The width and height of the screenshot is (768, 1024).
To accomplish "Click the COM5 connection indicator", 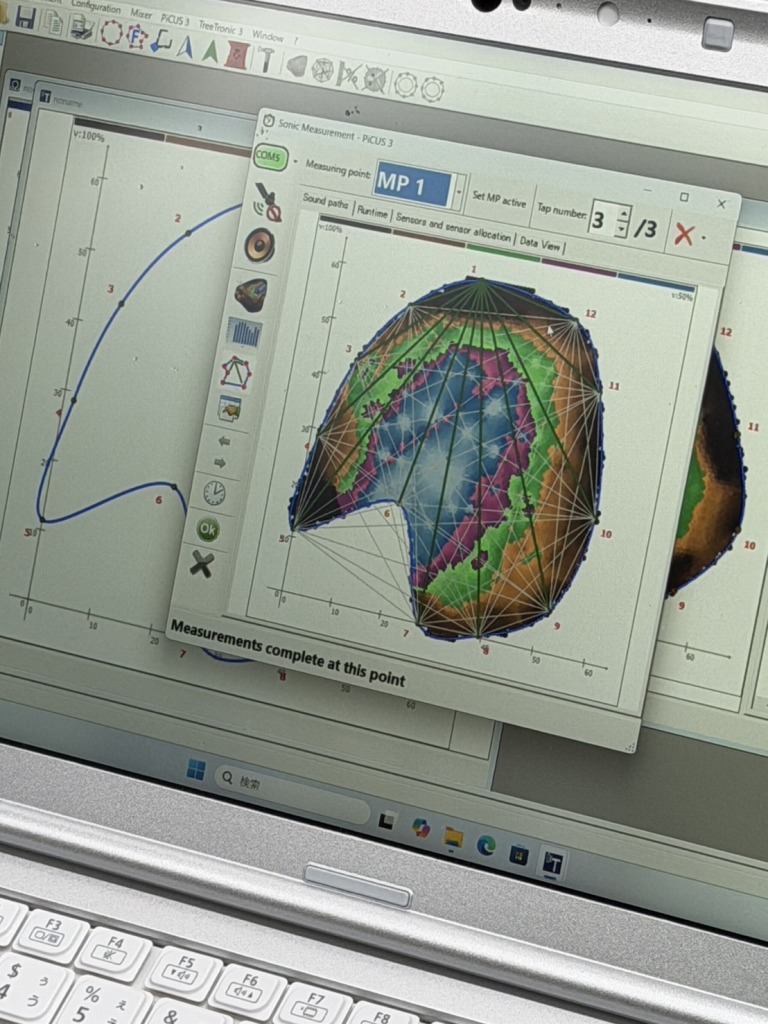I will (x=270, y=157).
